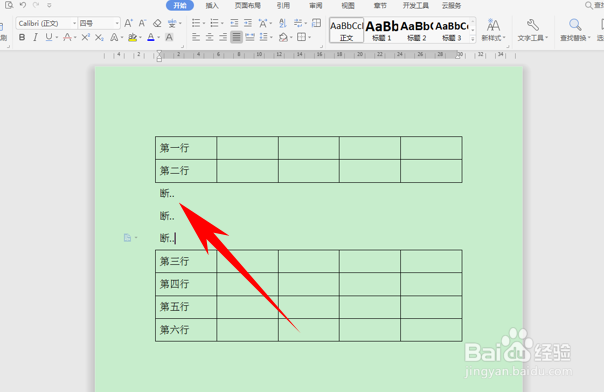The height and width of the screenshot is (392, 605).
Task: Expand the highlight color dropdown arrow
Action: [x=140, y=37]
